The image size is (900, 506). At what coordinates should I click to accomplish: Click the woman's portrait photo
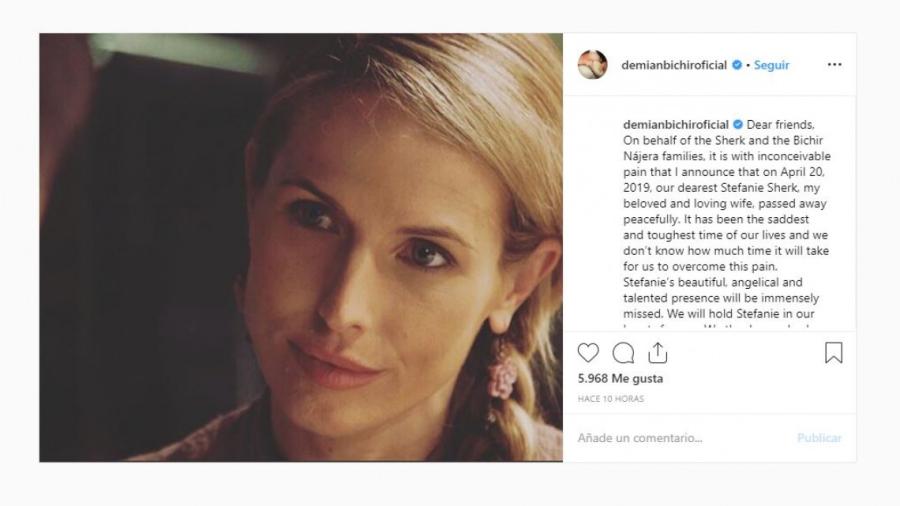pyautogui.click(x=300, y=248)
